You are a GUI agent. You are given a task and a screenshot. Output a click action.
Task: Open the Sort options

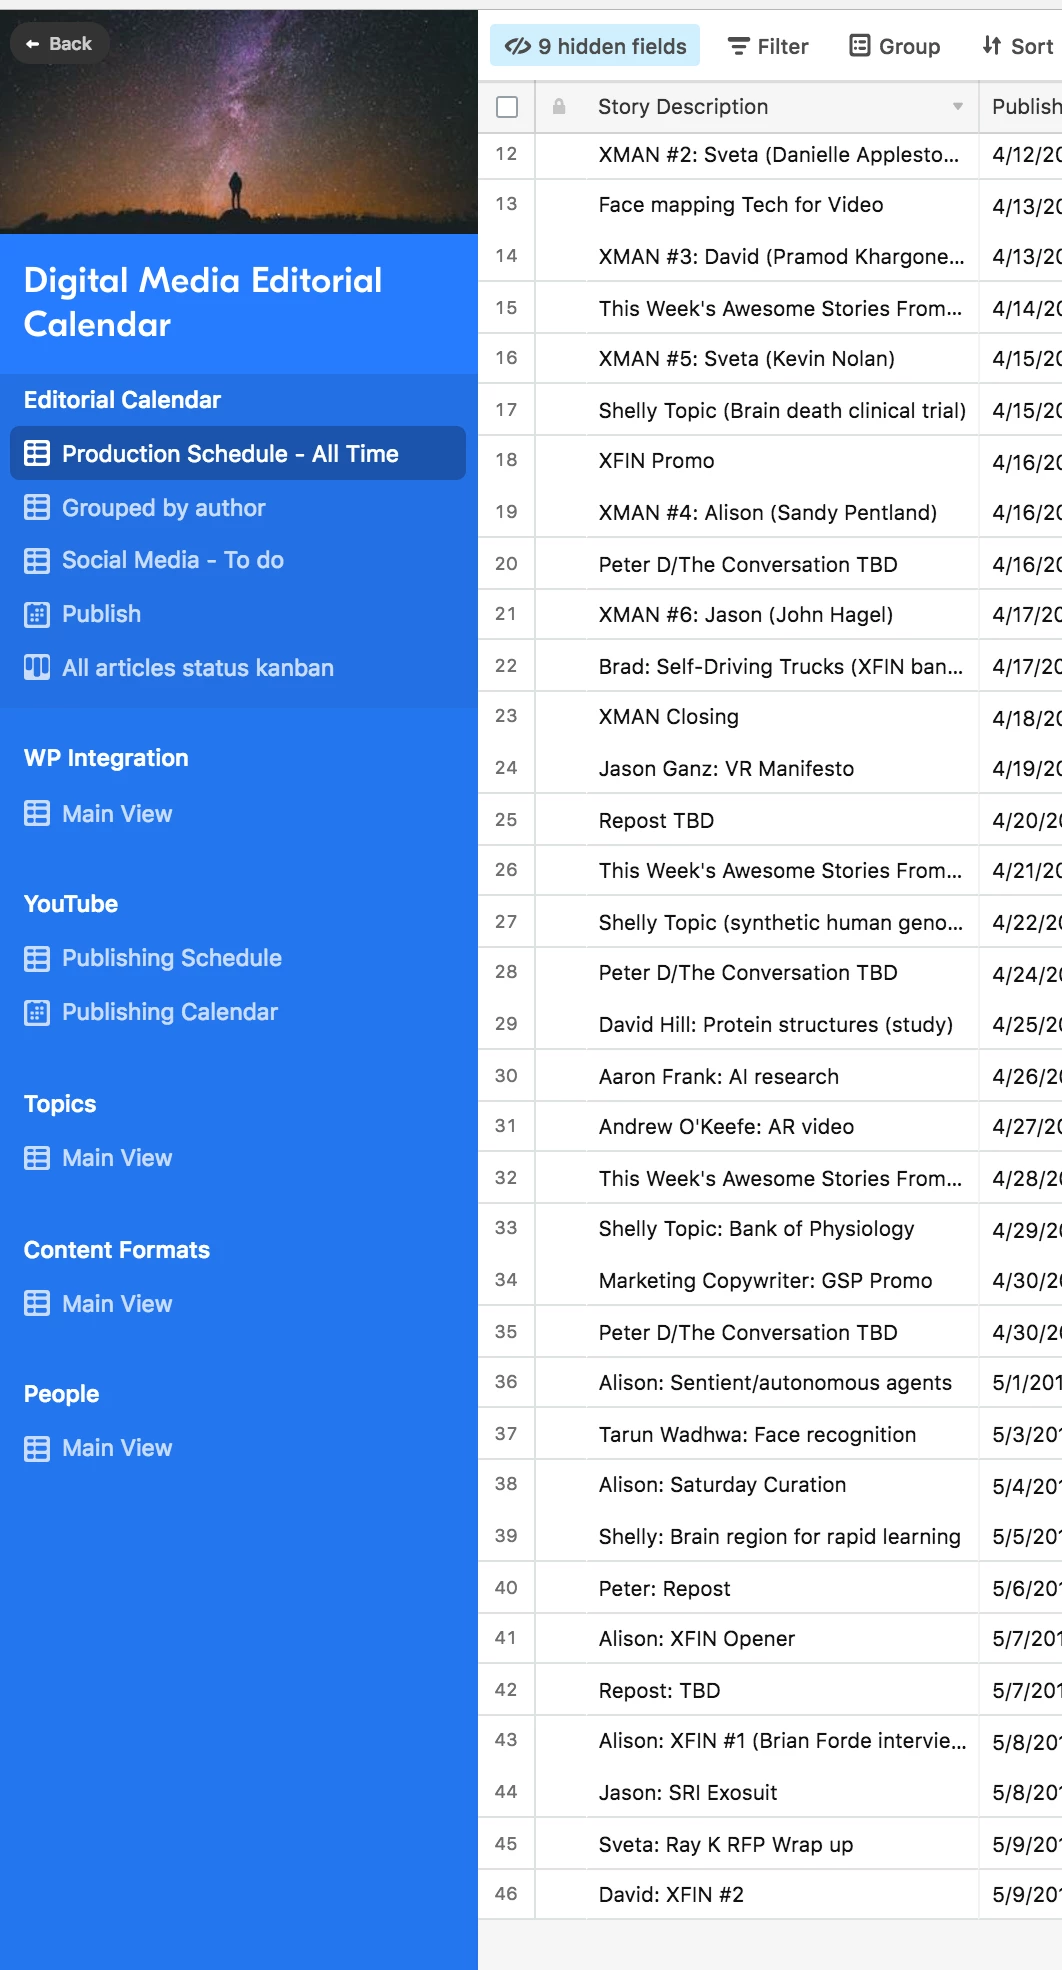(x=1018, y=46)
